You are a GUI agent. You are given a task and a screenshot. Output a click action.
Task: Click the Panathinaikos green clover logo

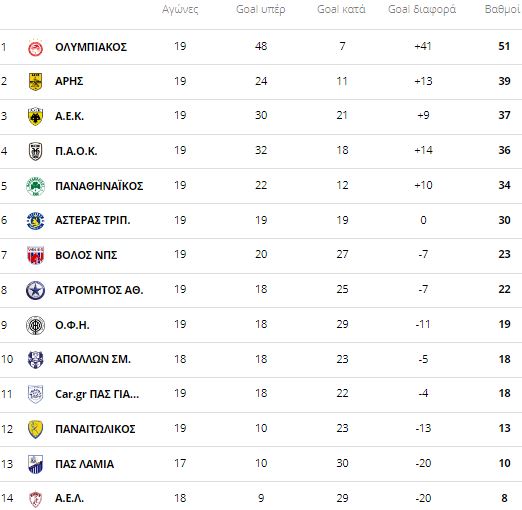[35, 186]
